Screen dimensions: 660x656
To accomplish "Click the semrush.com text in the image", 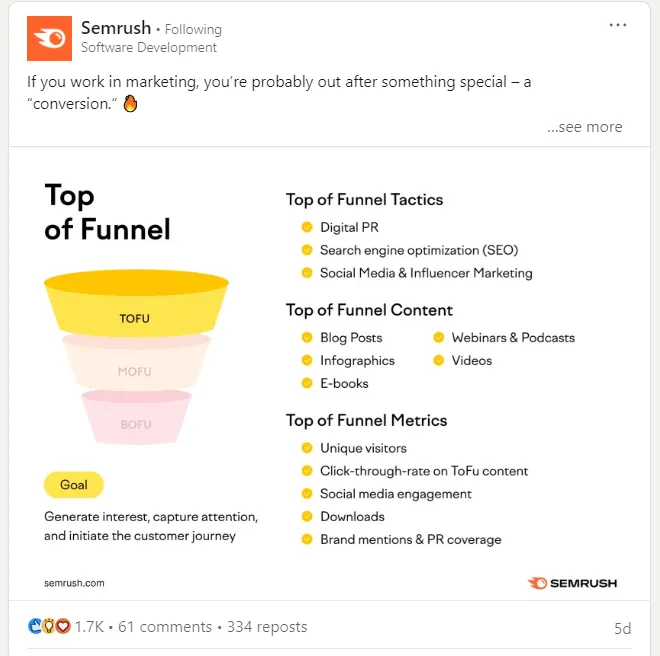I will tap(74, 582).
